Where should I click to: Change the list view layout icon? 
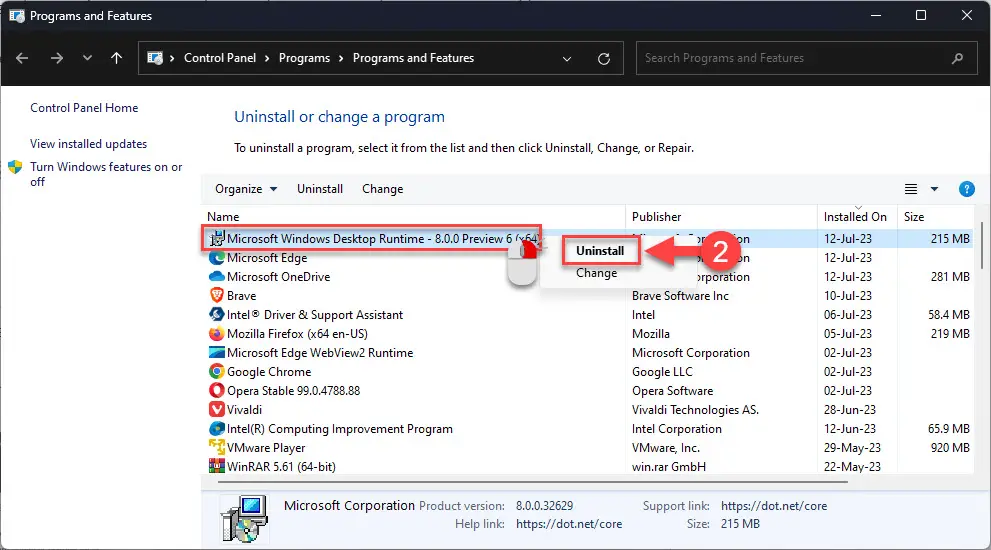[x=911, y=189]
